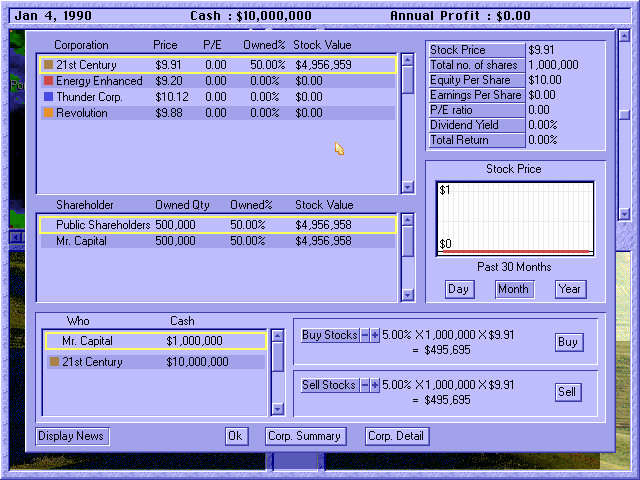Select Mr. Capital in the Who list

156,341
